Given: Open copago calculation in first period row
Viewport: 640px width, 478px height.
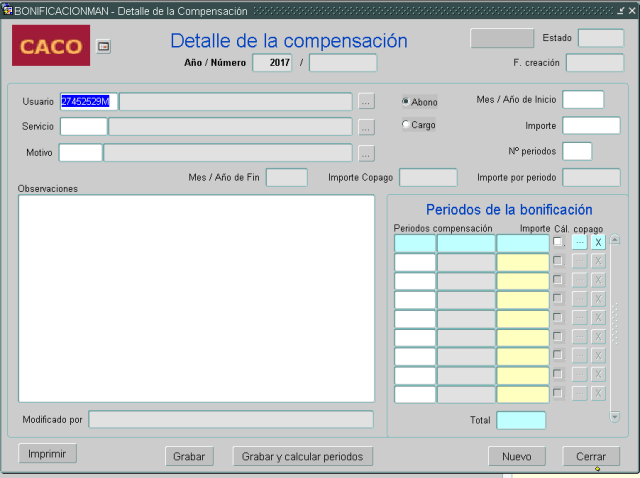Looking at the screenshot, I should pos(580,242).
